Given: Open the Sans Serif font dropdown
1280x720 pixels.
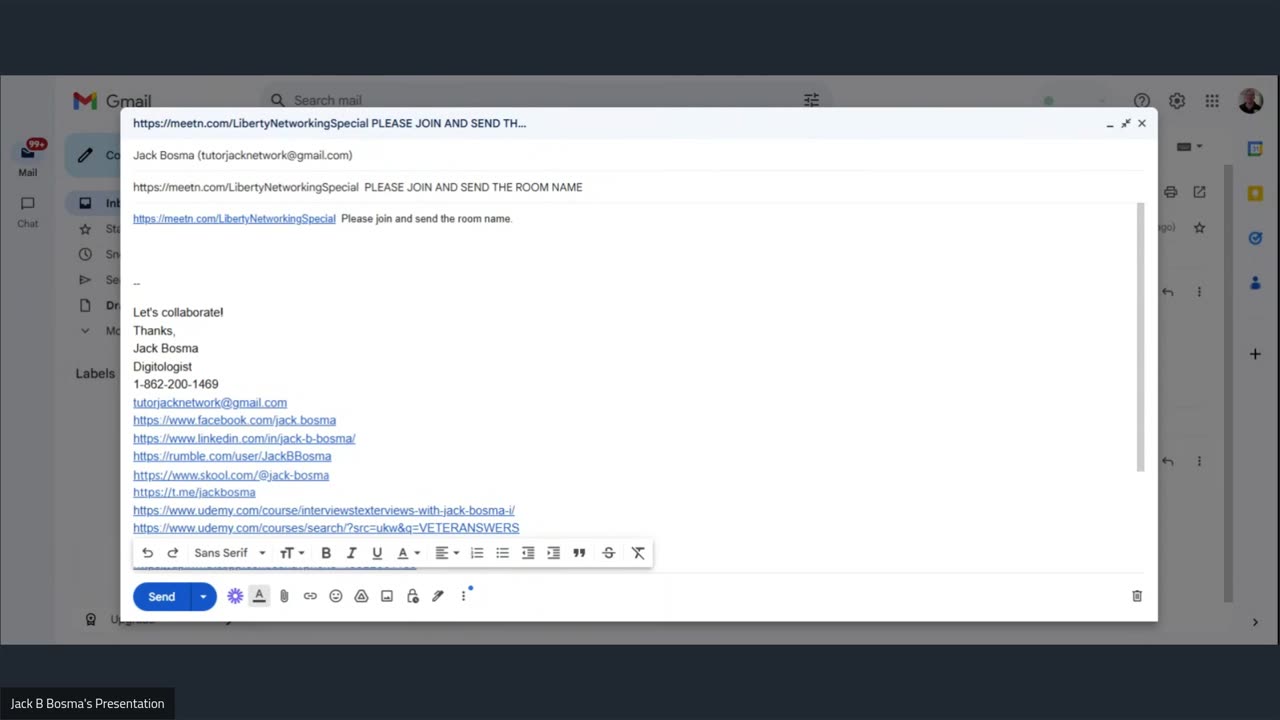Looking at the screenshot, I should pyautogui.click(x=230, y=553).
